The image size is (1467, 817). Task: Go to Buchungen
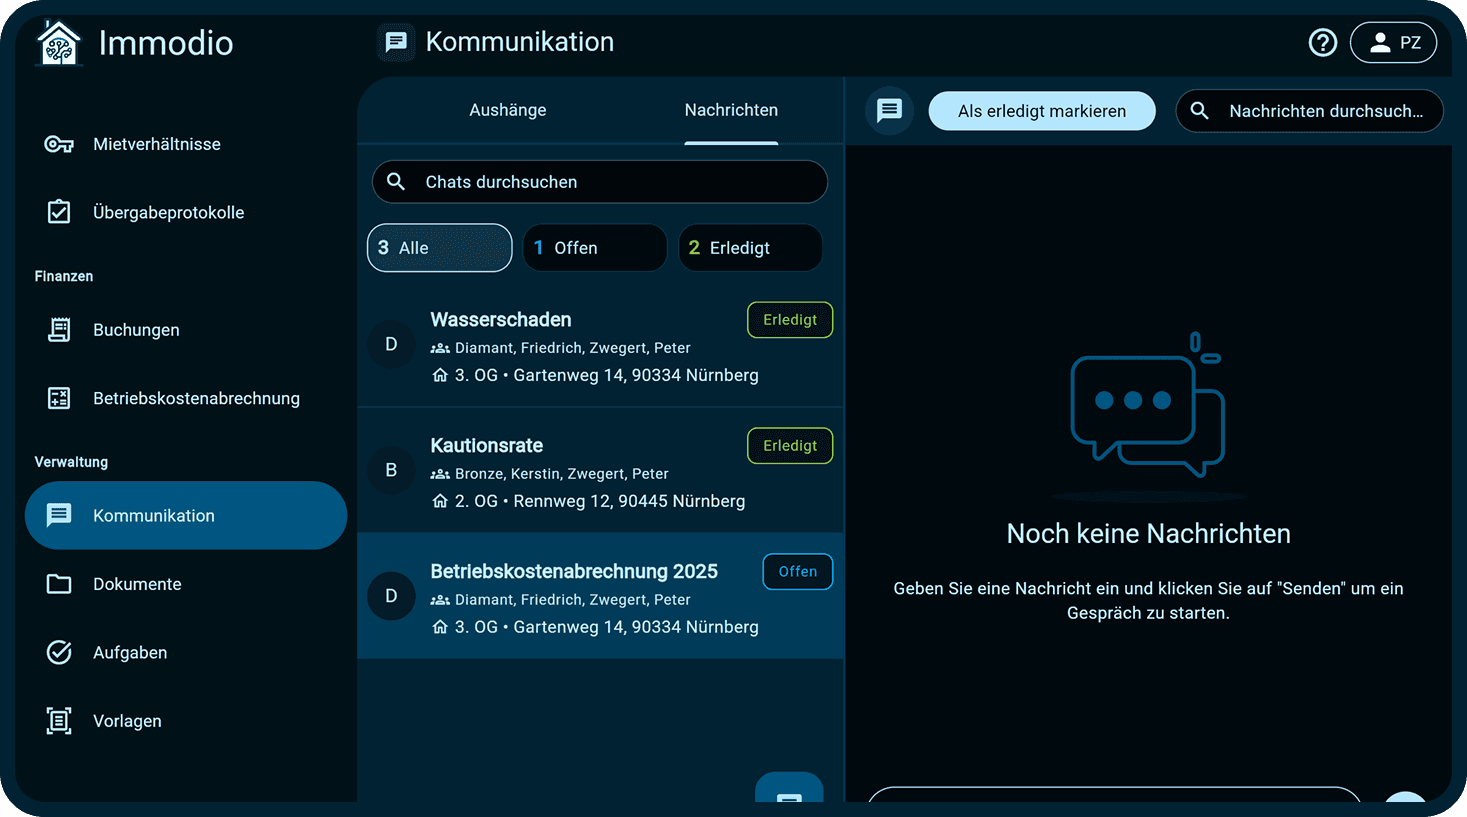click(186, 330)
